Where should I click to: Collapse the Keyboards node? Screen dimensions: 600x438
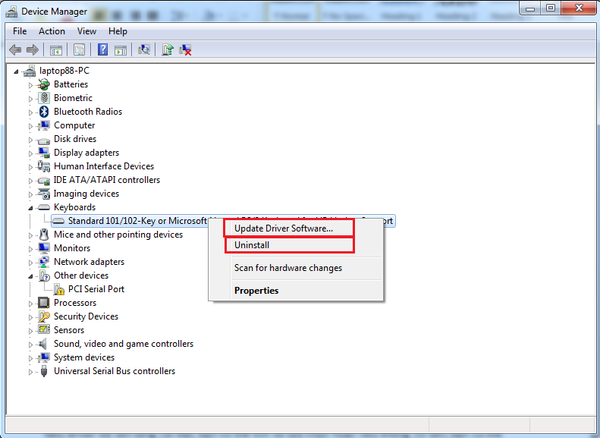pyautogui.click(x=31, y=208)
